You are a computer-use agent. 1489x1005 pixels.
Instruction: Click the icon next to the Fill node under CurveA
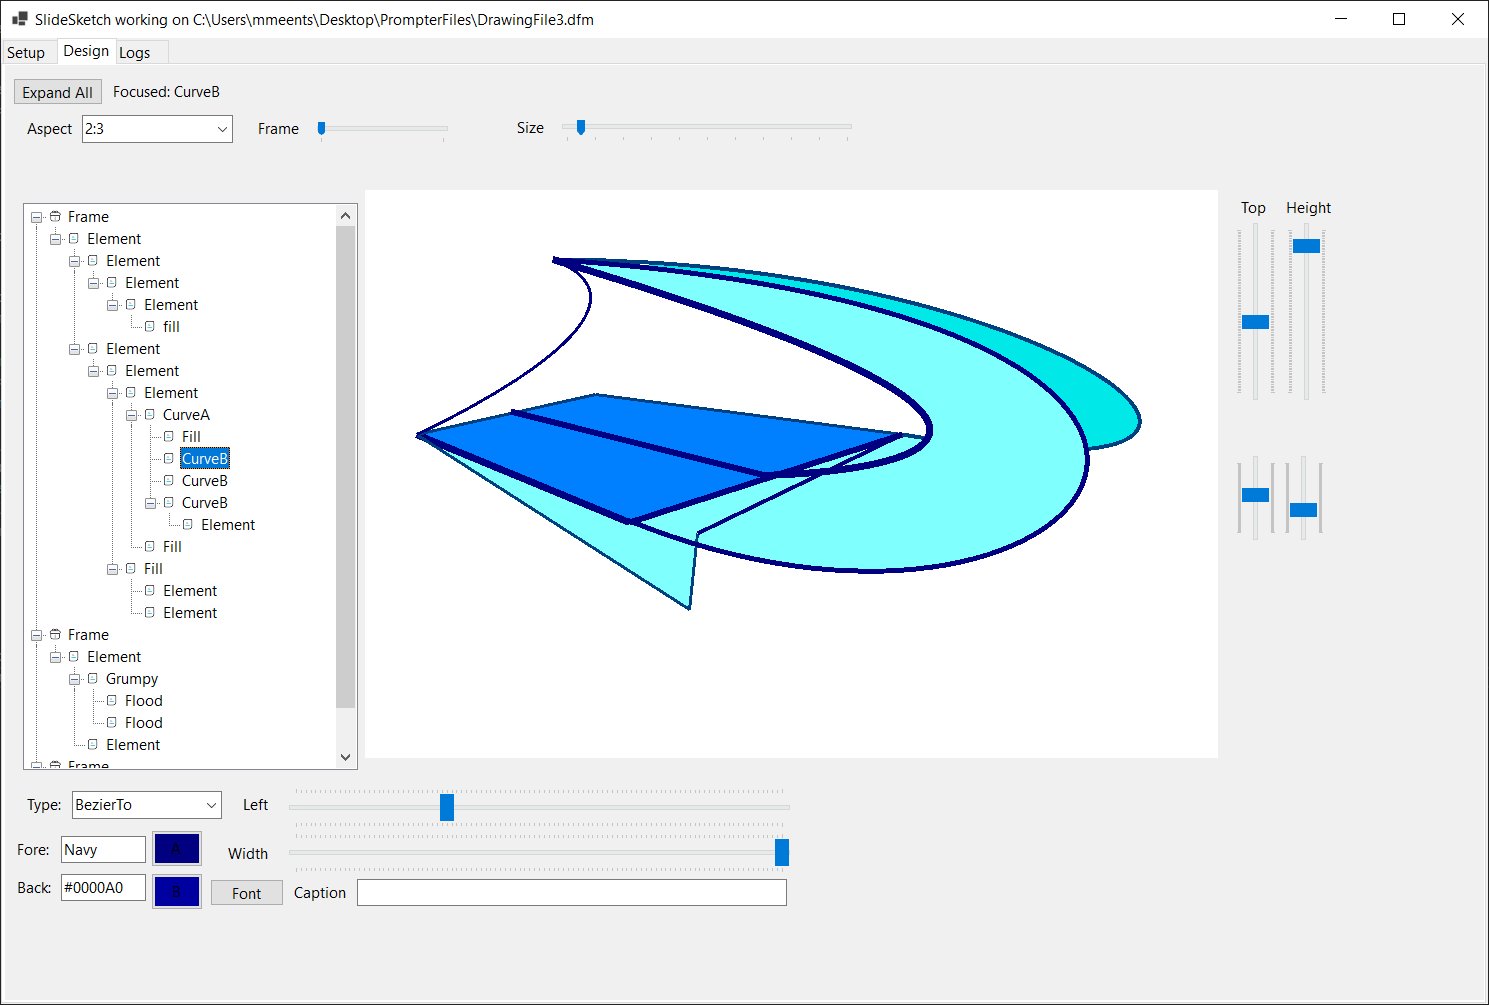click(x=169, y=436)
